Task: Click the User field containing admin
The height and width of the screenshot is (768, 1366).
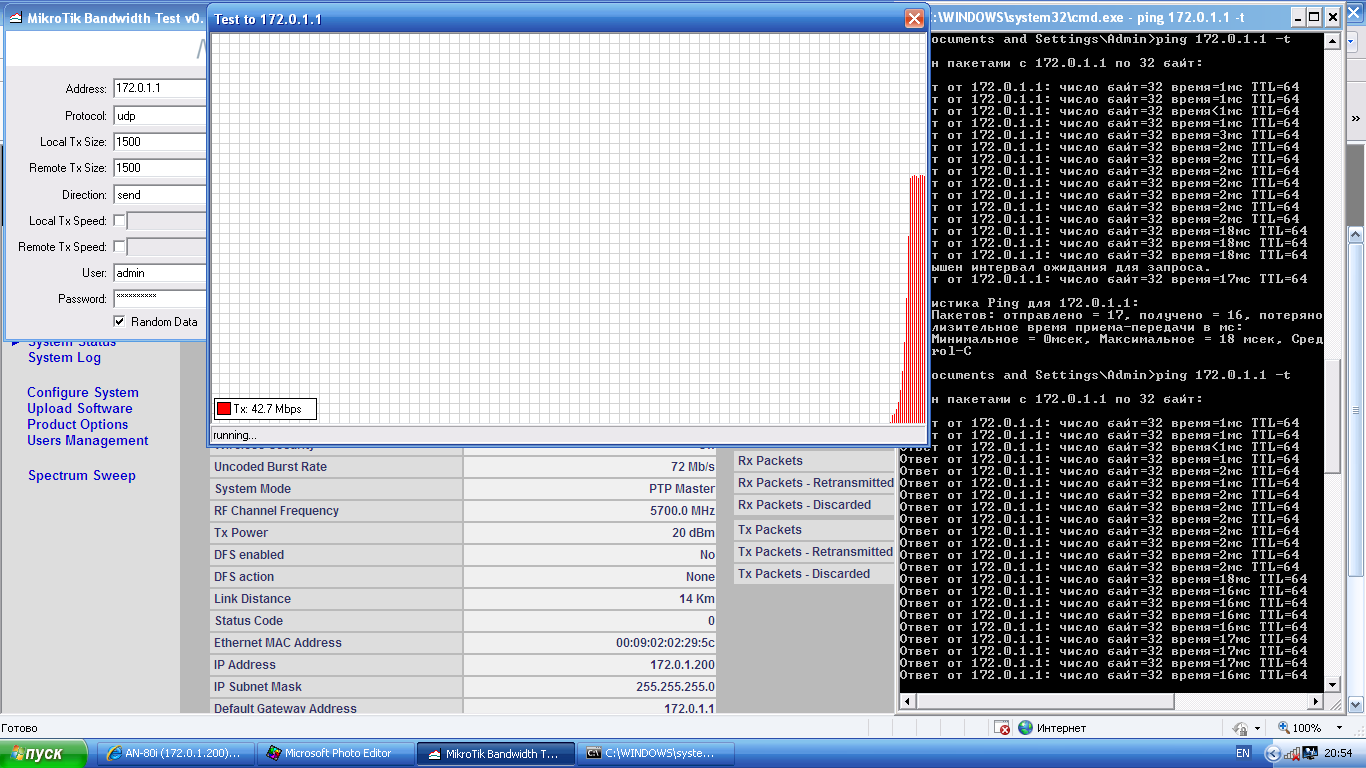Action: tap(159, 272)
